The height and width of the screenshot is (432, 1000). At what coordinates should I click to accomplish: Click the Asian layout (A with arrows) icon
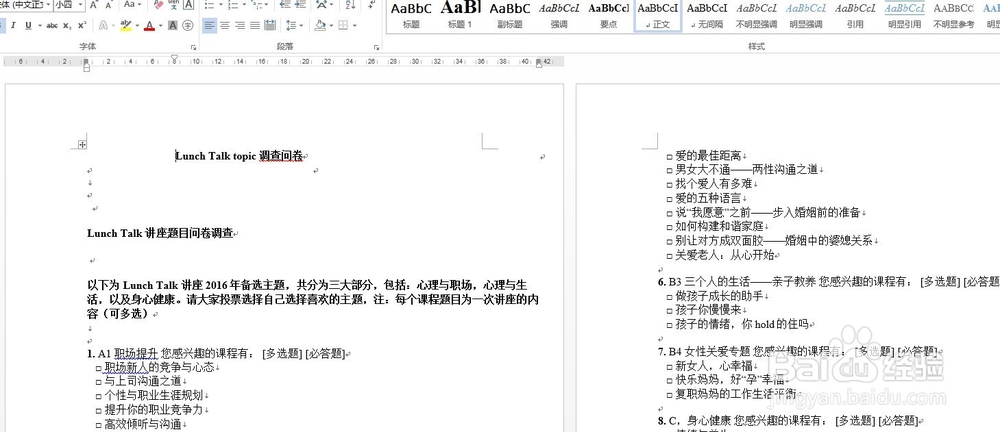(322, 5)
